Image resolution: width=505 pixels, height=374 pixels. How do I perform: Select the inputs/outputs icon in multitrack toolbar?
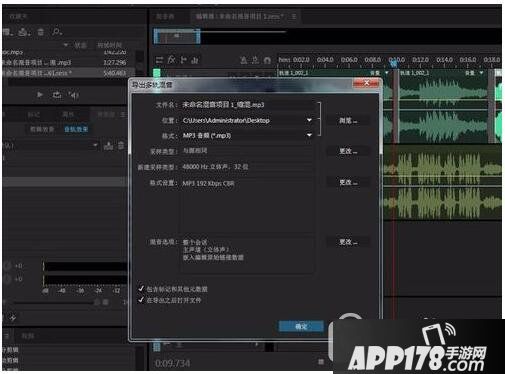coord(159,60)
